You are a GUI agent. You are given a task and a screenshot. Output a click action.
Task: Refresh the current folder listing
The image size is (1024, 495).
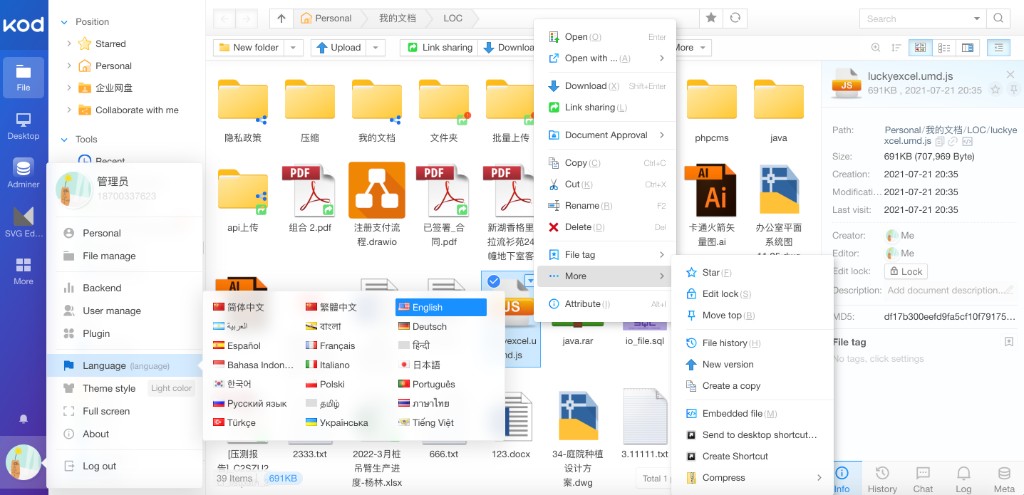(x=736, y=18)
